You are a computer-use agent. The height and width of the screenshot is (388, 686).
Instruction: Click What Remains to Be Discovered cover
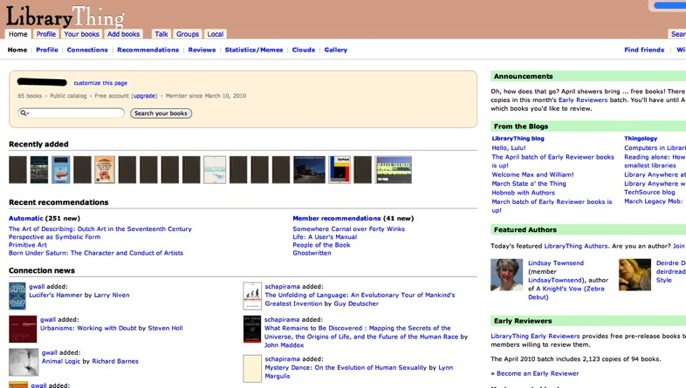pos(252,329)
